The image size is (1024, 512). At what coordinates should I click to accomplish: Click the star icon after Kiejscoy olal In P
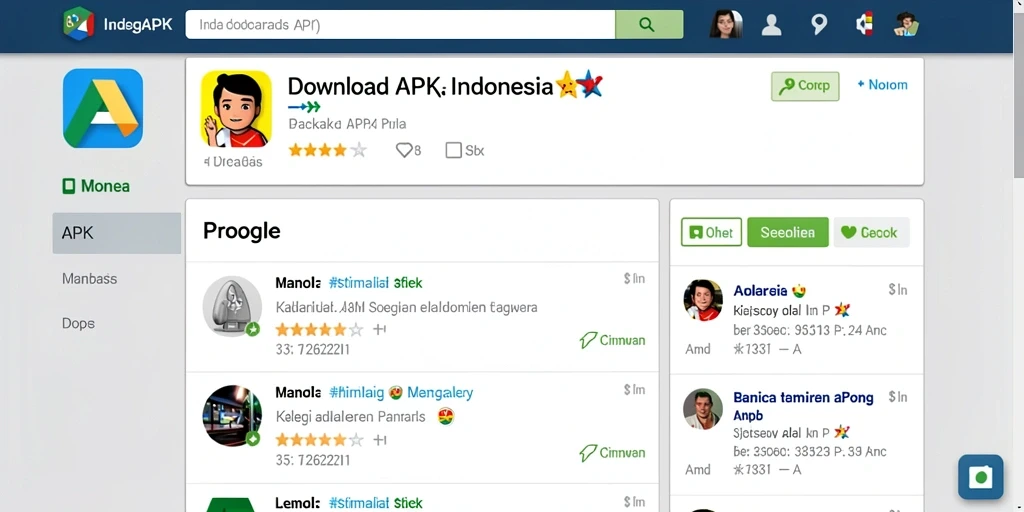pyautogui.click(x=842, y=310)
